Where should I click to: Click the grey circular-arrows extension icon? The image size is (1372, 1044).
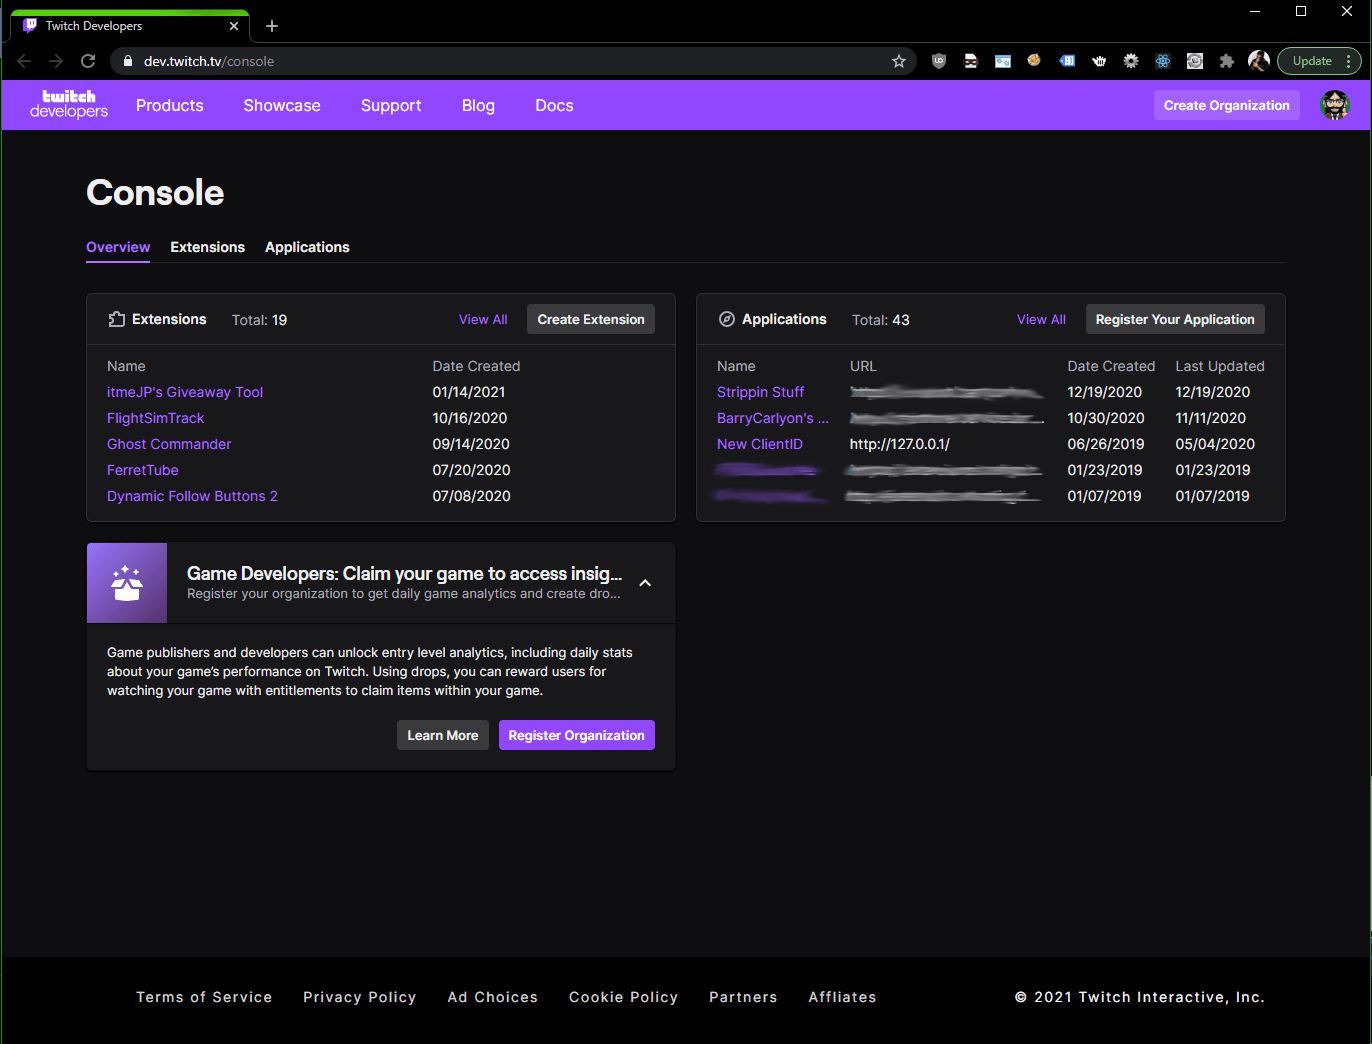1195,61
